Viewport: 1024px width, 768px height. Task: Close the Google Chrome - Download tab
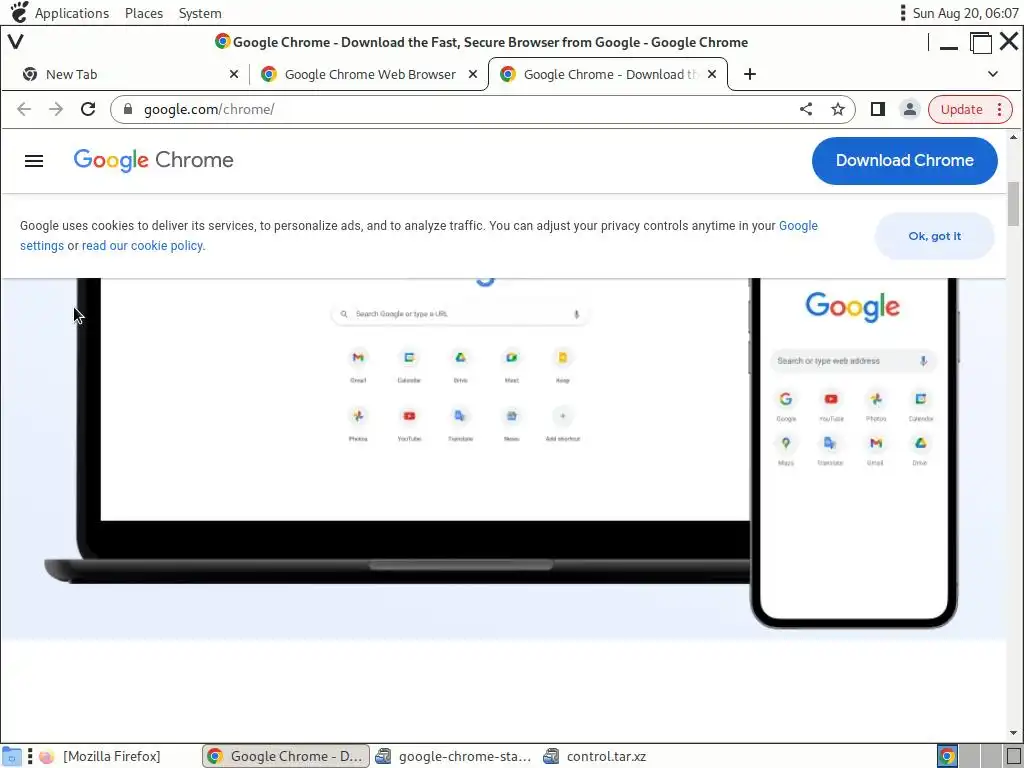712,74
